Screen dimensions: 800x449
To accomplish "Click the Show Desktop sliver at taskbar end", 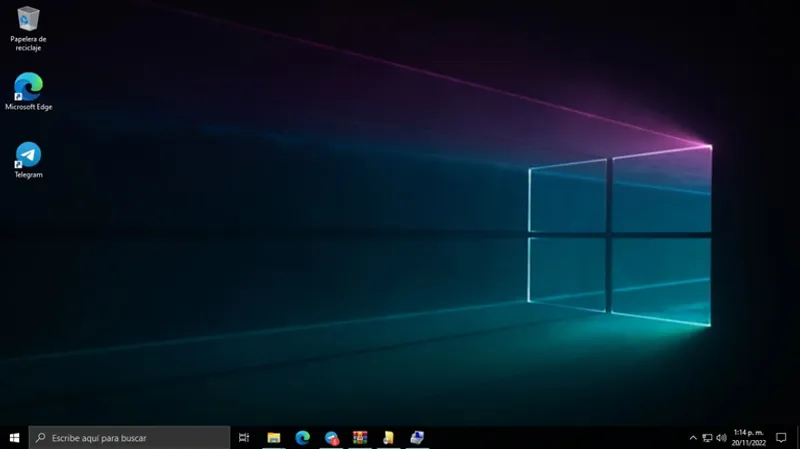I will (x=797, y=438).
